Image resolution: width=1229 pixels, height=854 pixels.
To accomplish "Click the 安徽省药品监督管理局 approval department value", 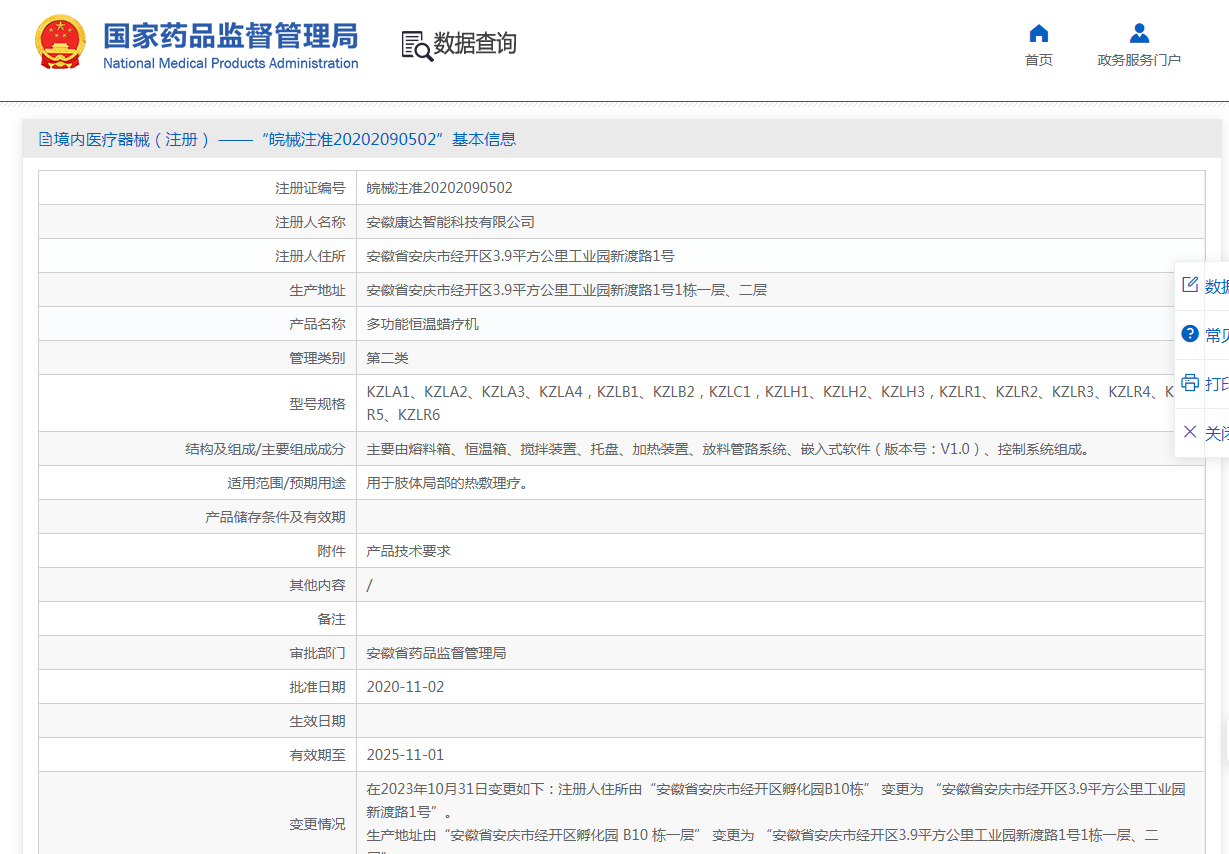I will coord(437,653).
